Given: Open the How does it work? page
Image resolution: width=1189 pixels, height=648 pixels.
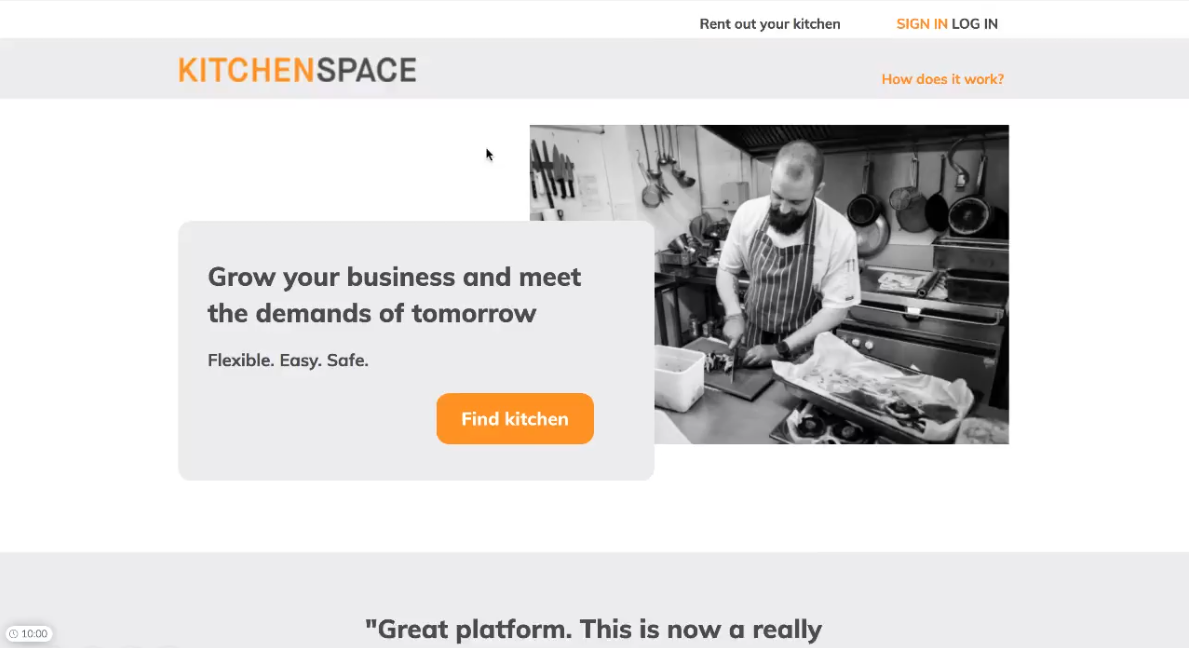Looking at the screenshot, I should pos(943,79).
